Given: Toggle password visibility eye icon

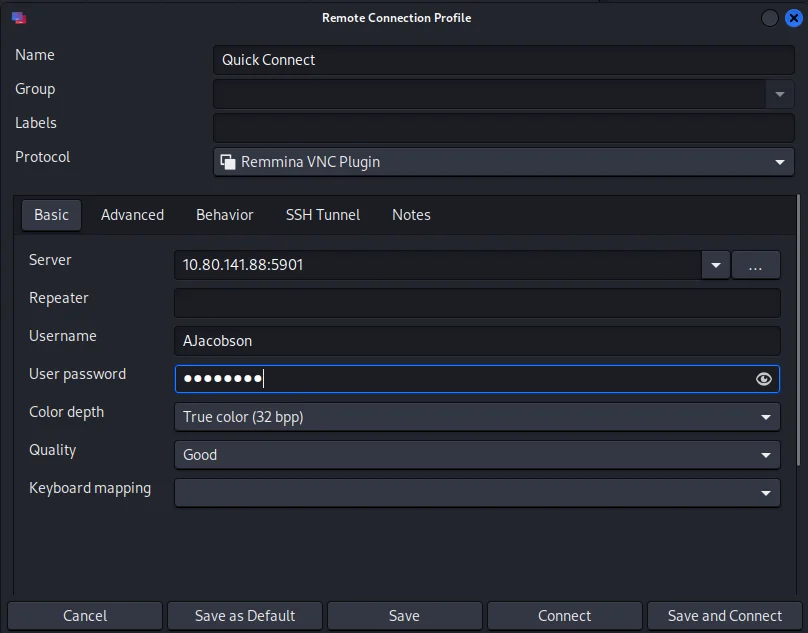Looking at the screenshot, I should coord(764,379).
